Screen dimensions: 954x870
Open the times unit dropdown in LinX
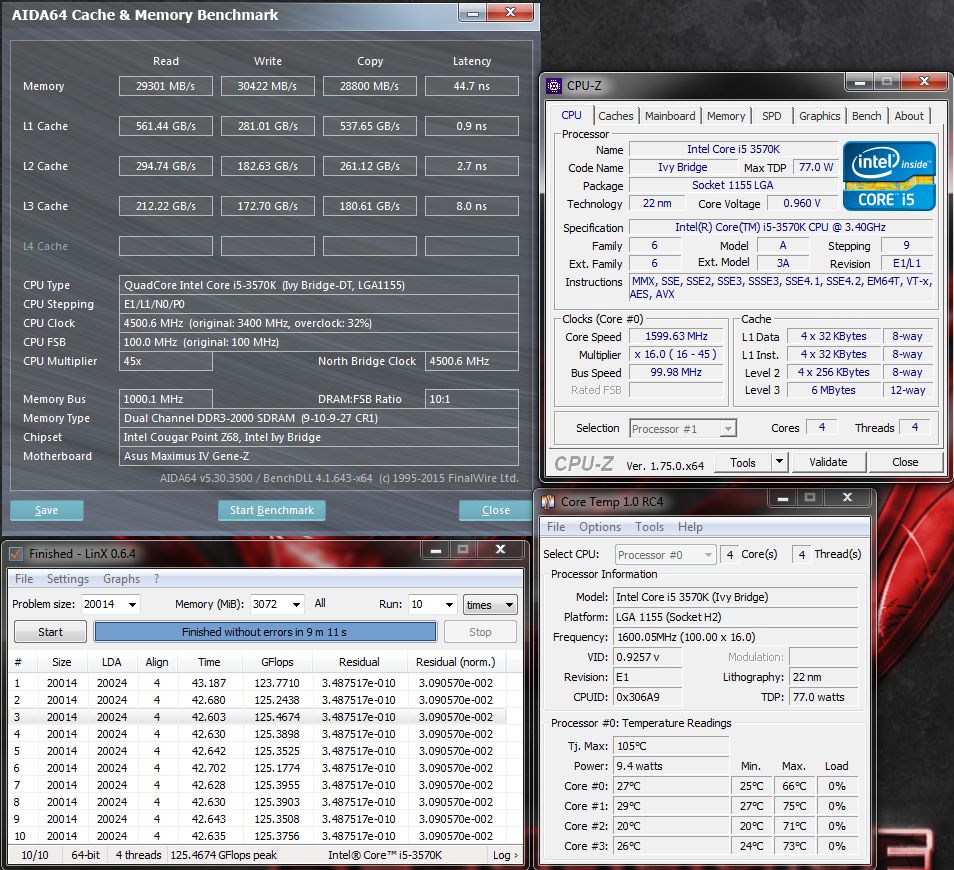pos(490,605)
